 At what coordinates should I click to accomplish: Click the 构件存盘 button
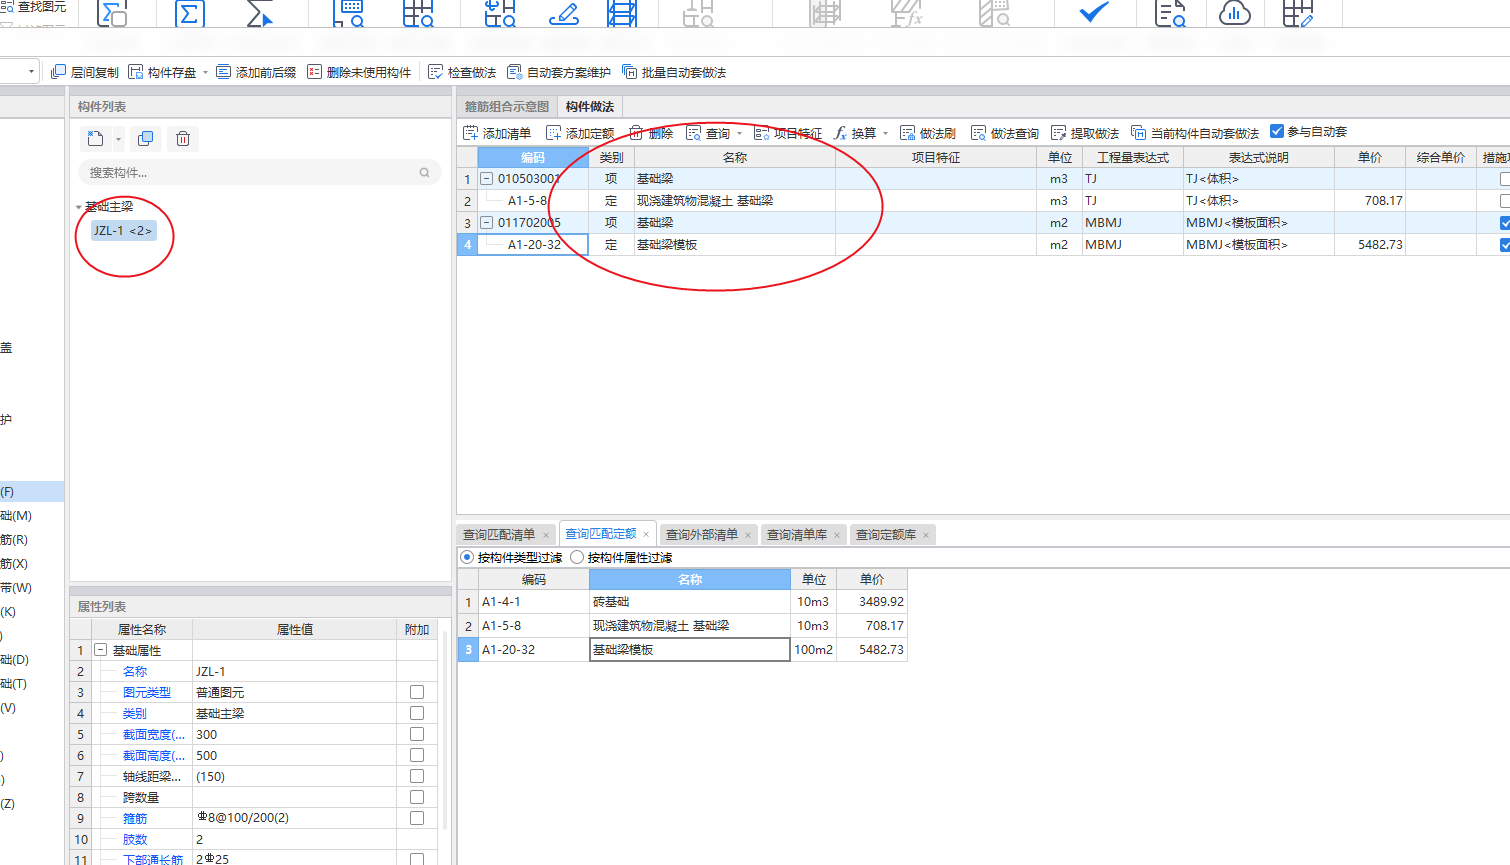[x=163, y=72]
